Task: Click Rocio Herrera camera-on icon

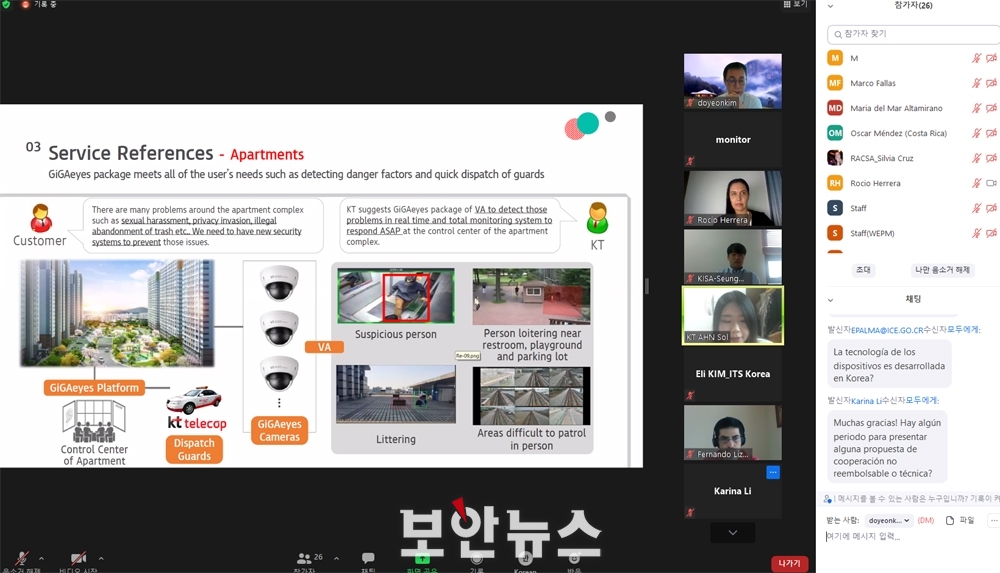Action: [x=991, y=183]
